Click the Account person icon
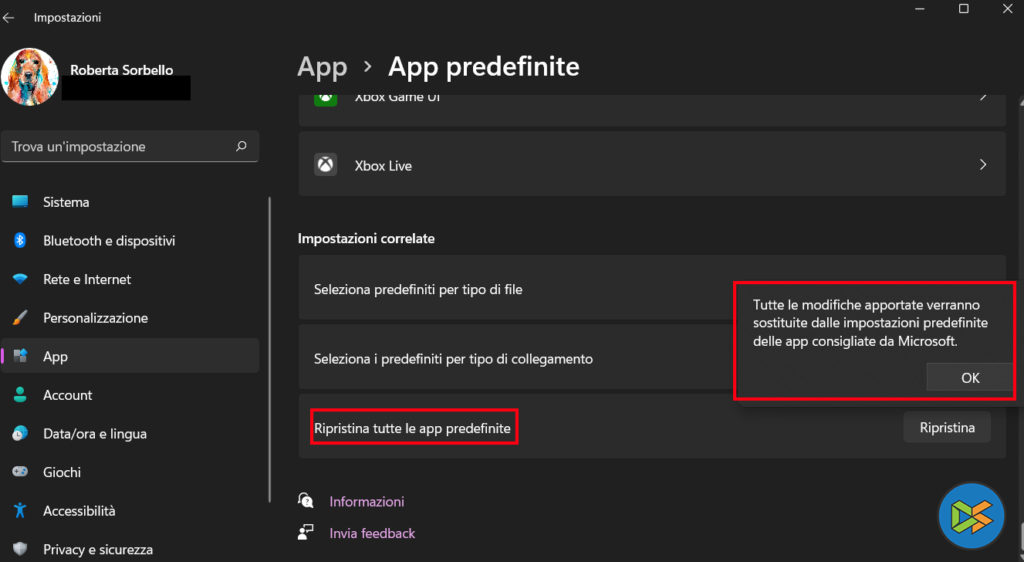Image resolution: width=1024 pixels, height=562 pixels. pyautogui.click(x=20, y=395)
